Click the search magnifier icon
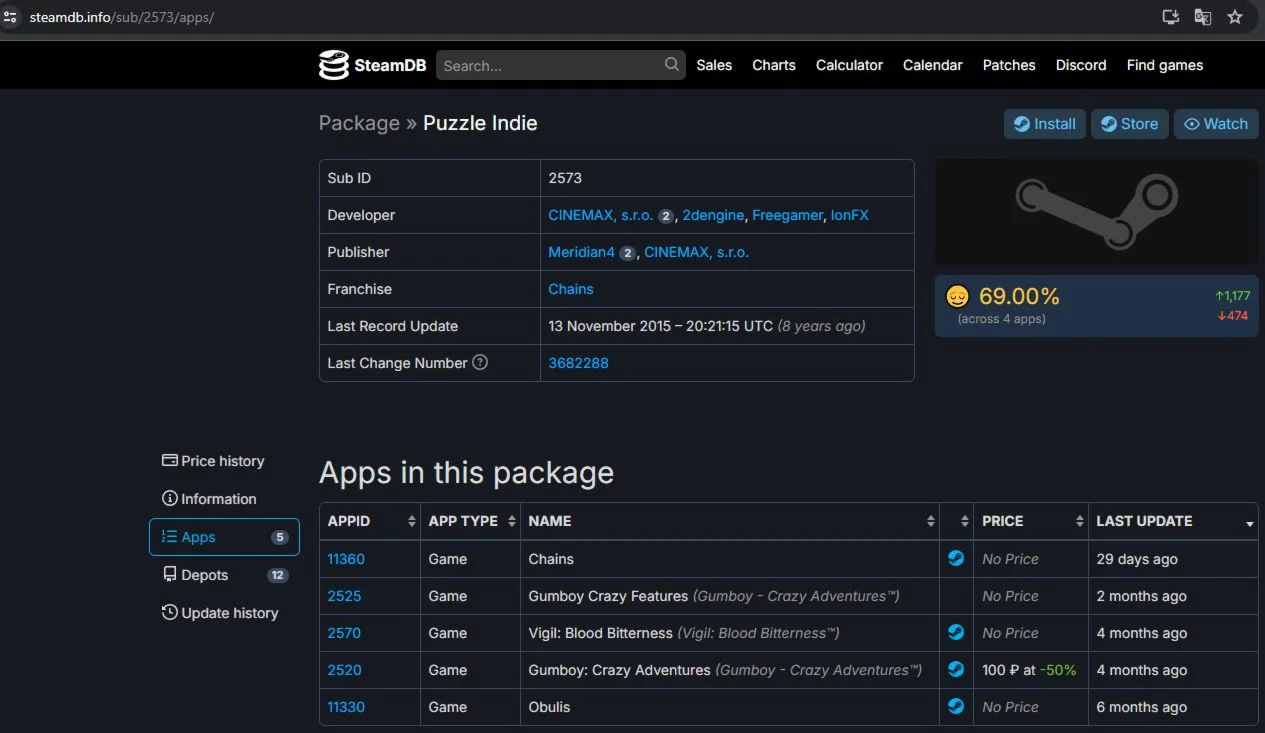Screen dimensions: 1265x733 (x=672, y=65)
